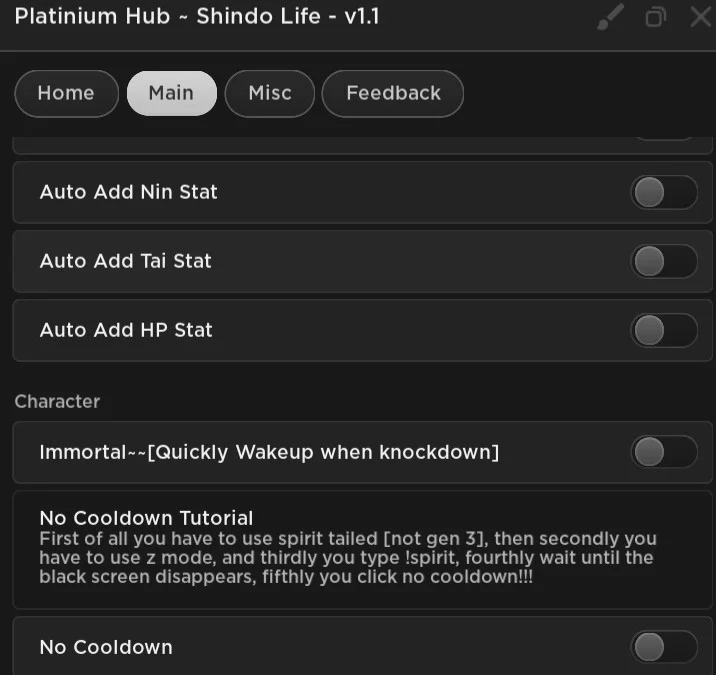Click the Auto Add HP Stat label

pos(126,330)
